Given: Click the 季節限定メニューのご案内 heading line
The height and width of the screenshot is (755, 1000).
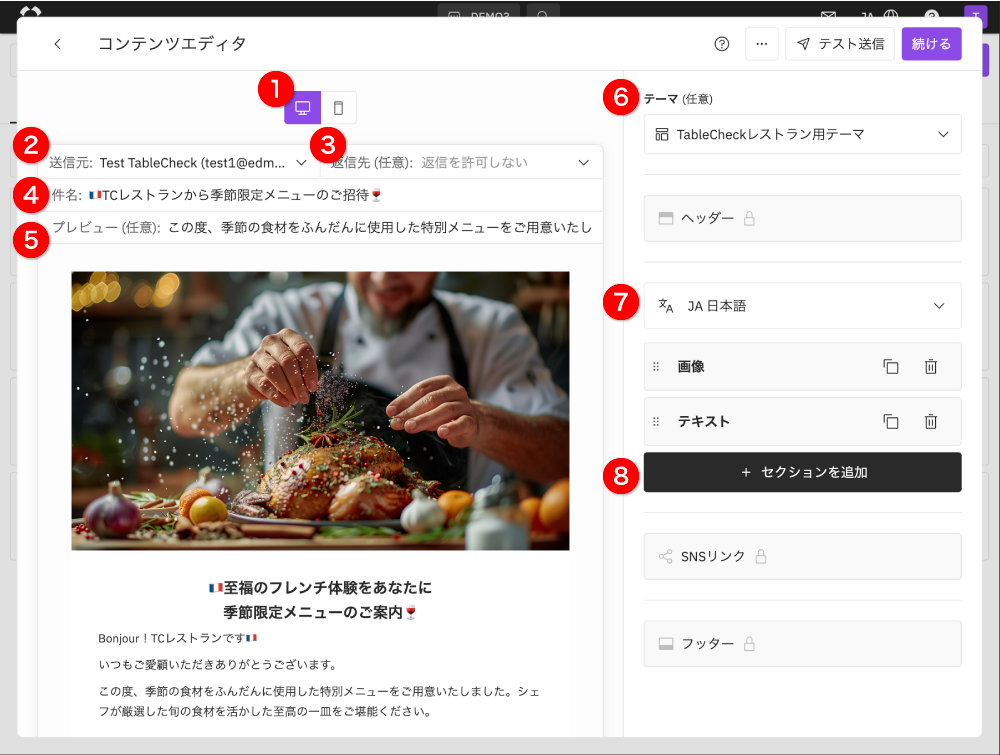Looking at the screenshot, I should coord(320,612).
